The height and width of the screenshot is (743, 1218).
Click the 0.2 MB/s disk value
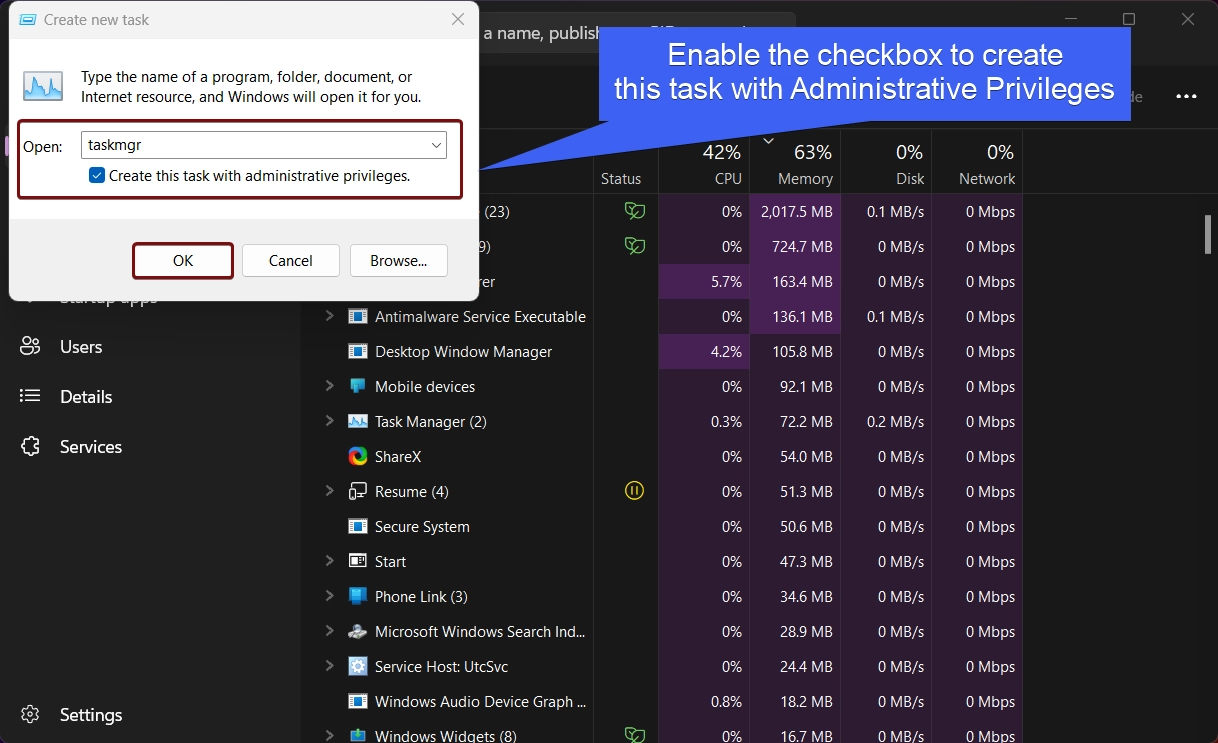point(895,422)
